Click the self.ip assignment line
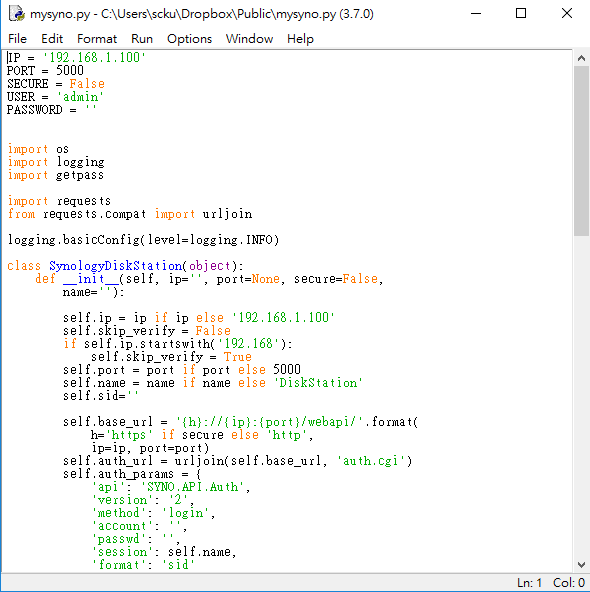This screenshot has width=590, height=592. click(199, 318)
